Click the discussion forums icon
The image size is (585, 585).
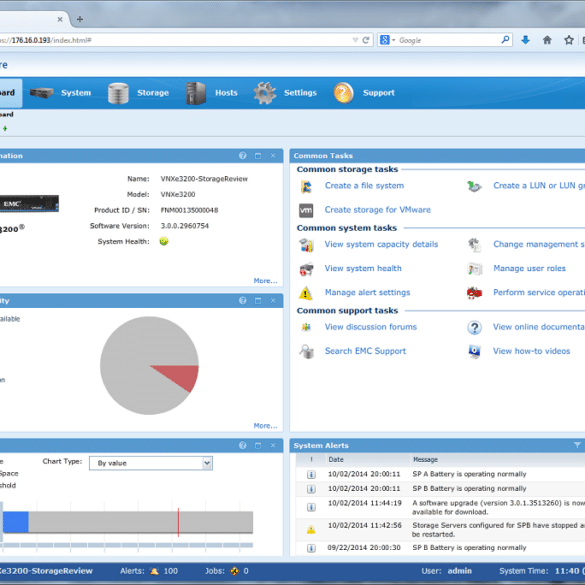306,327
